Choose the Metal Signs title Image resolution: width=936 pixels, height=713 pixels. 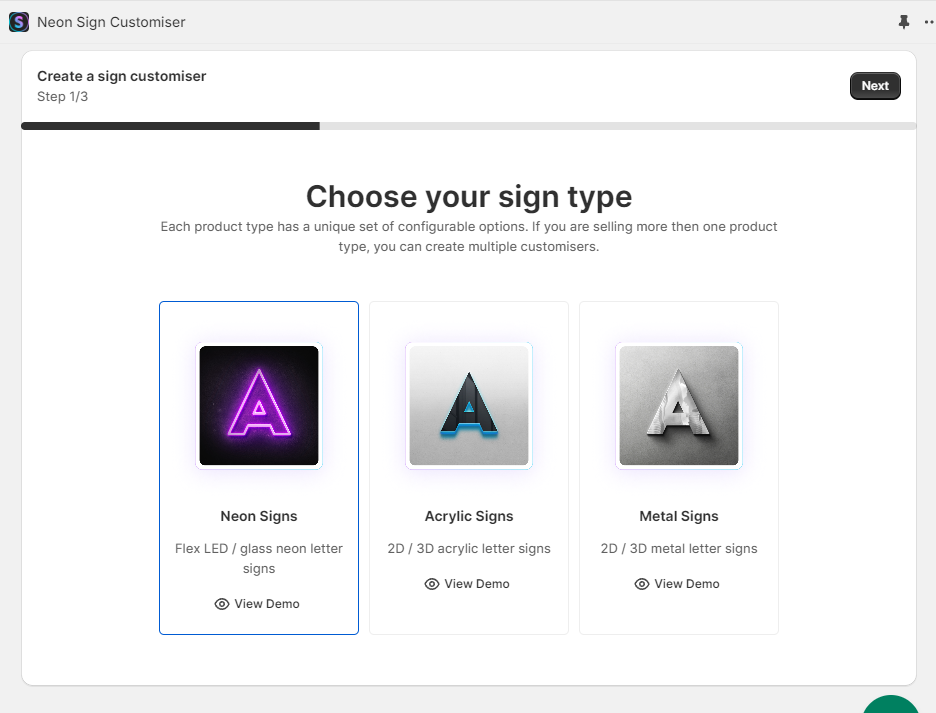click(x=679, y=516)
